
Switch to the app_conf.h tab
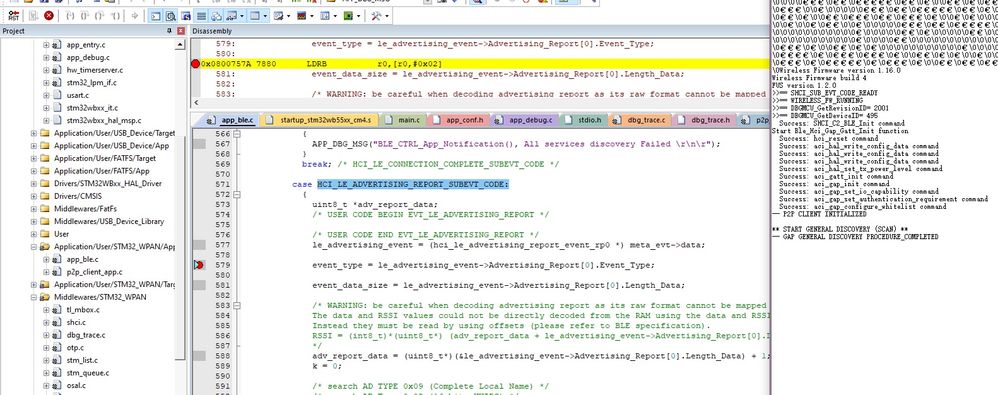tap(458, 120)
